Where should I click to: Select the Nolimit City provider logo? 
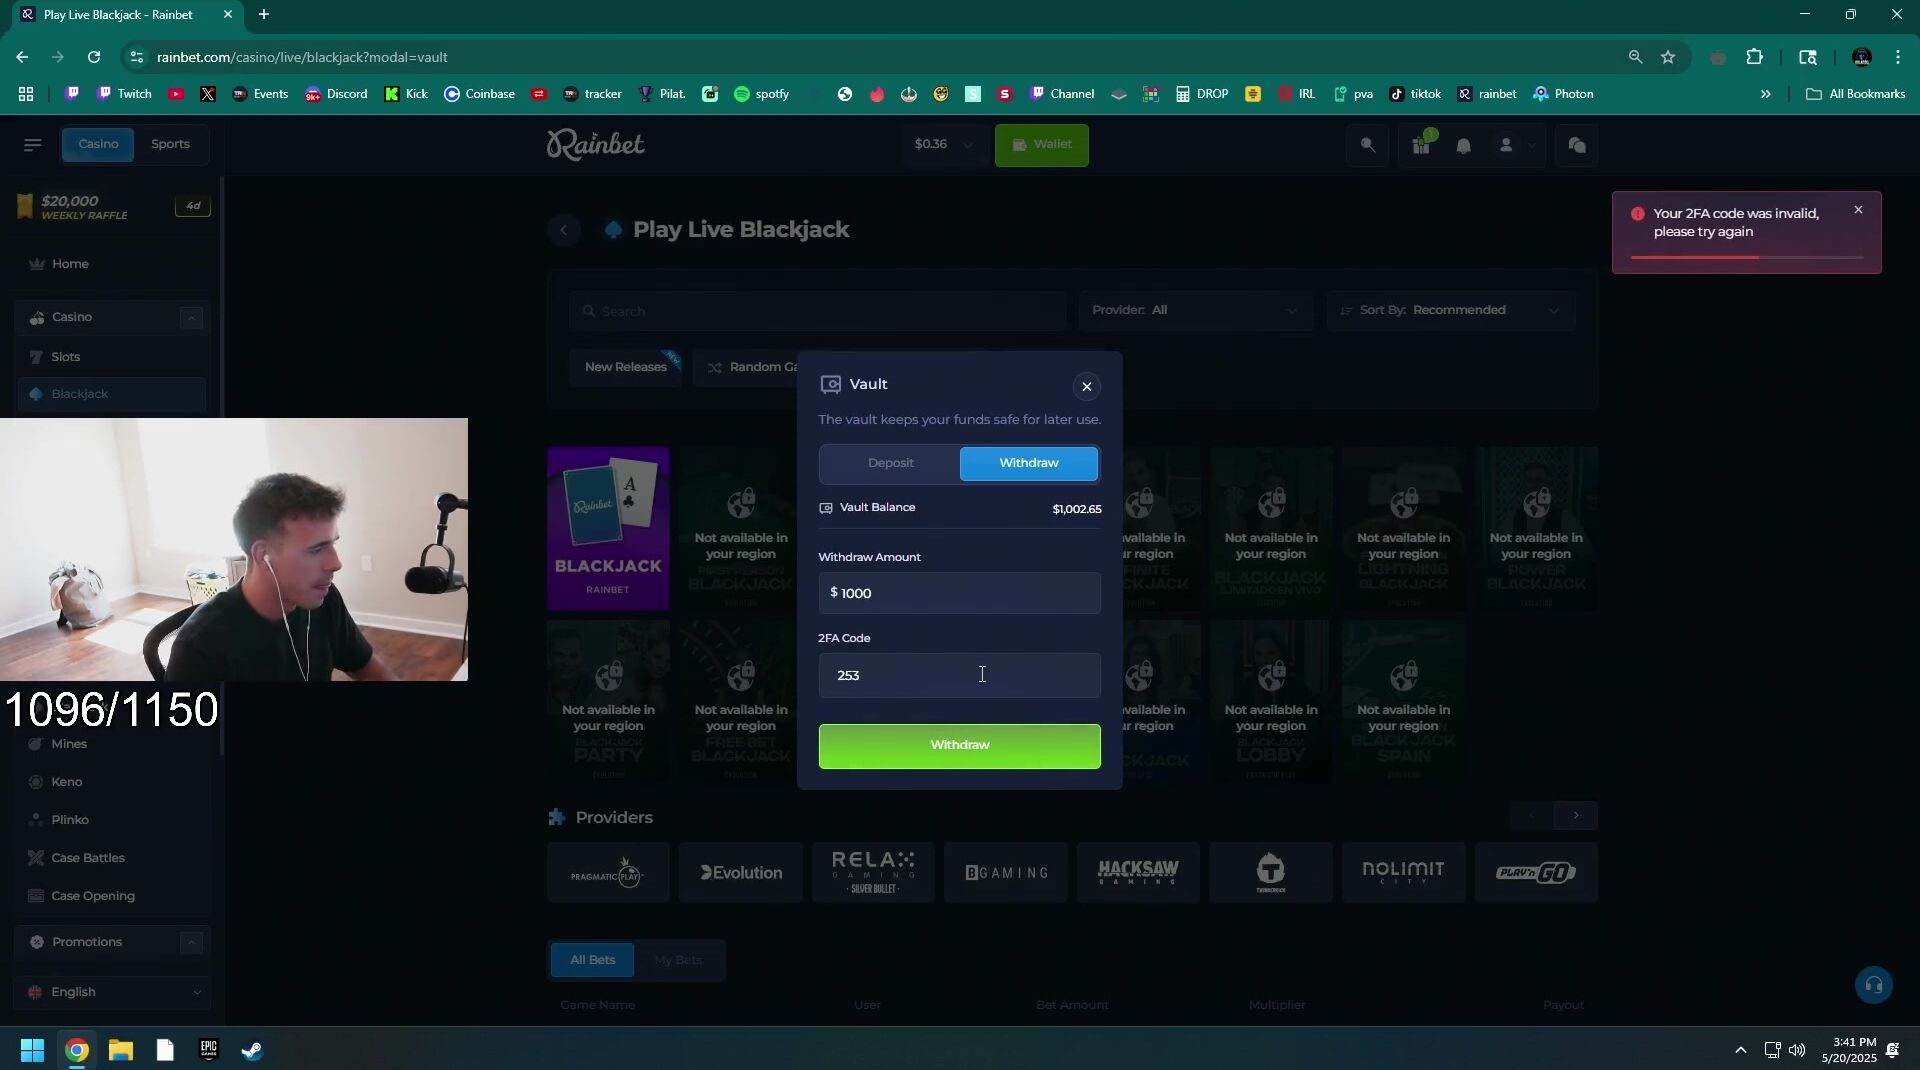[1403, 873]
